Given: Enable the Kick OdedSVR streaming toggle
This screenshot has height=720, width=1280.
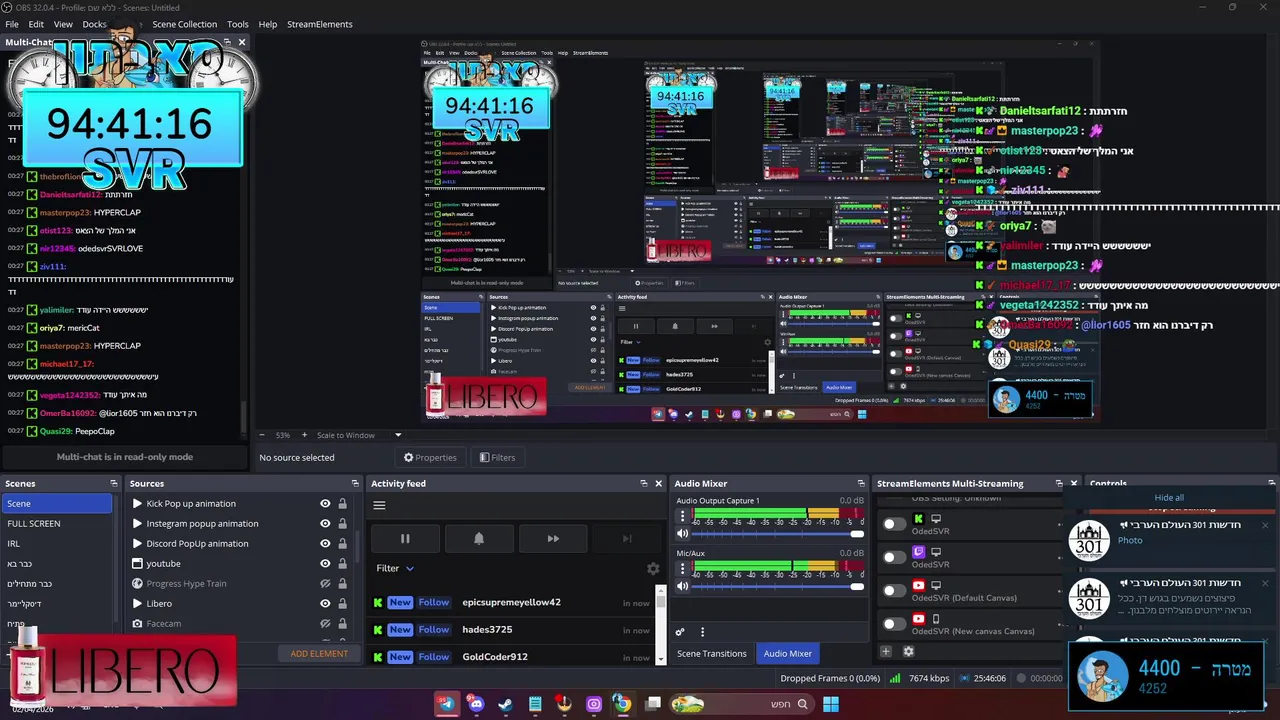Looking at the screenshot, I should click(x=894, y=524).
